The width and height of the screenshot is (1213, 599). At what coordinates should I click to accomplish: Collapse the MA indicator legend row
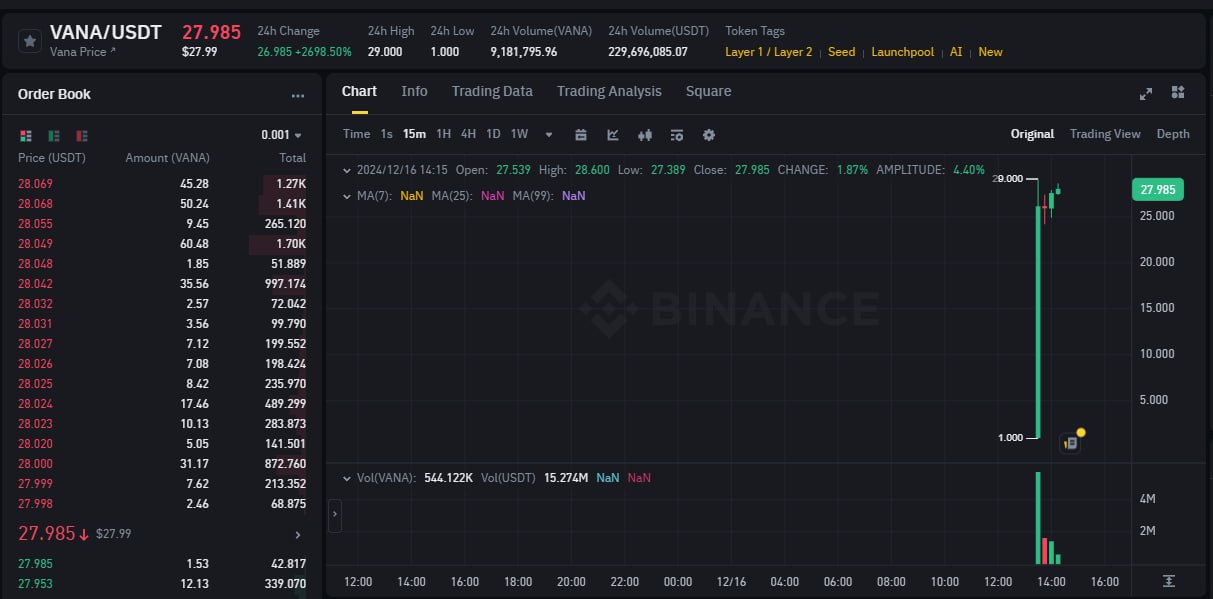[347, 196]
